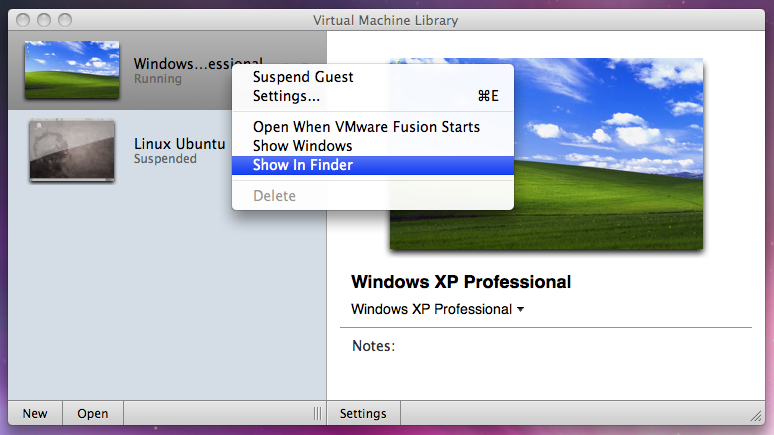This screenshot has width=774, height=435.
Task: Click the Suspended status label
Action: (x=165, y=159)
